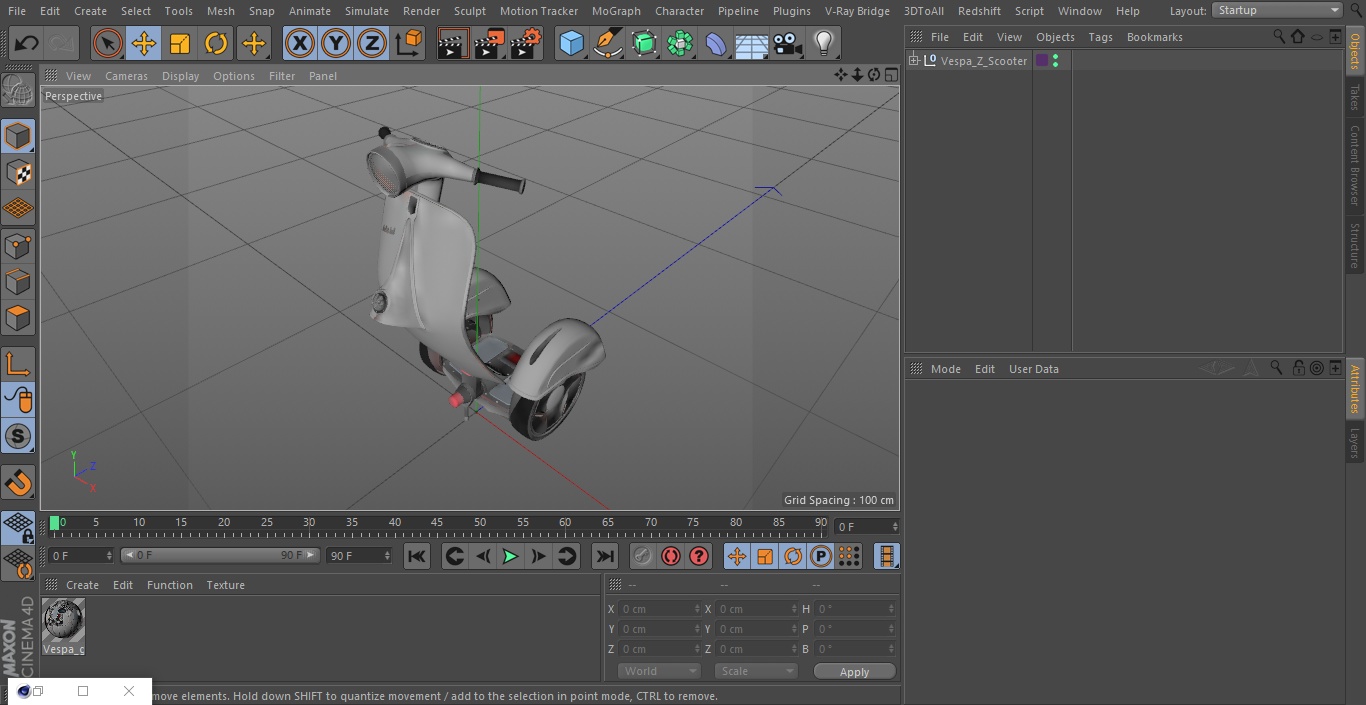
Task: Switch to Model mode
Action: pos(18,136)
